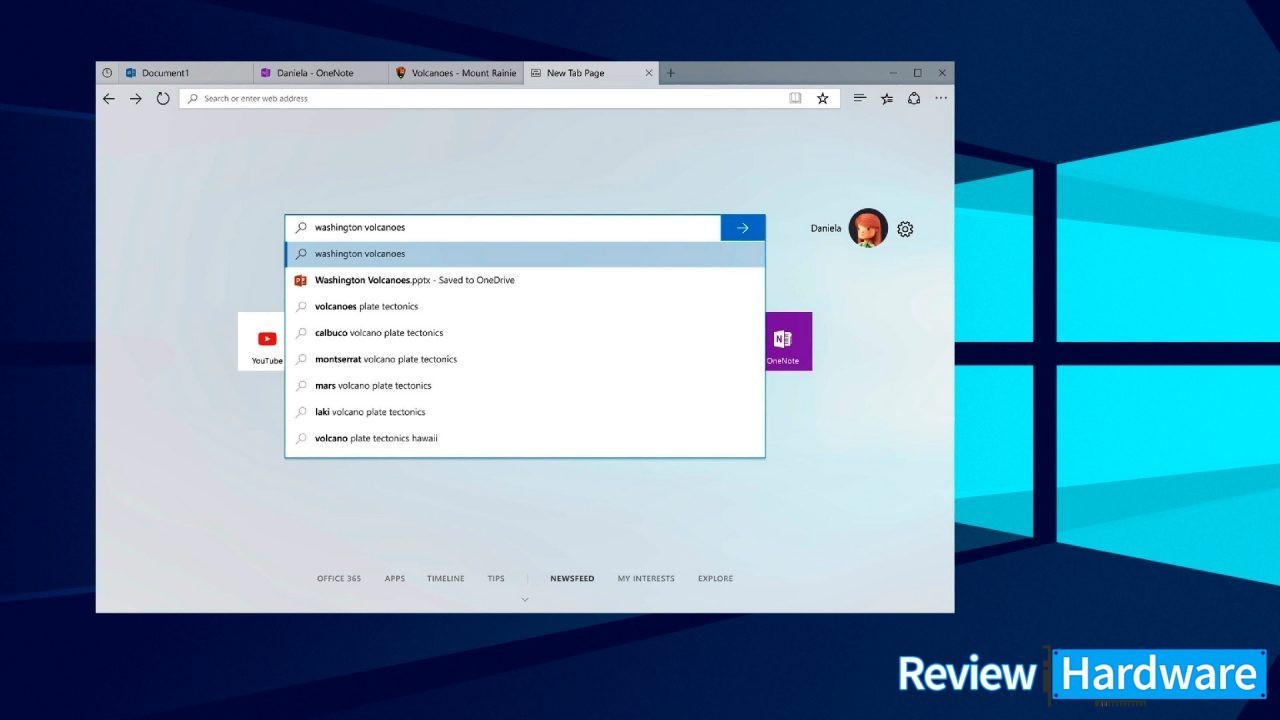Choose 'mars volcano plate tectonics' suggestion

tap(525, 385)
